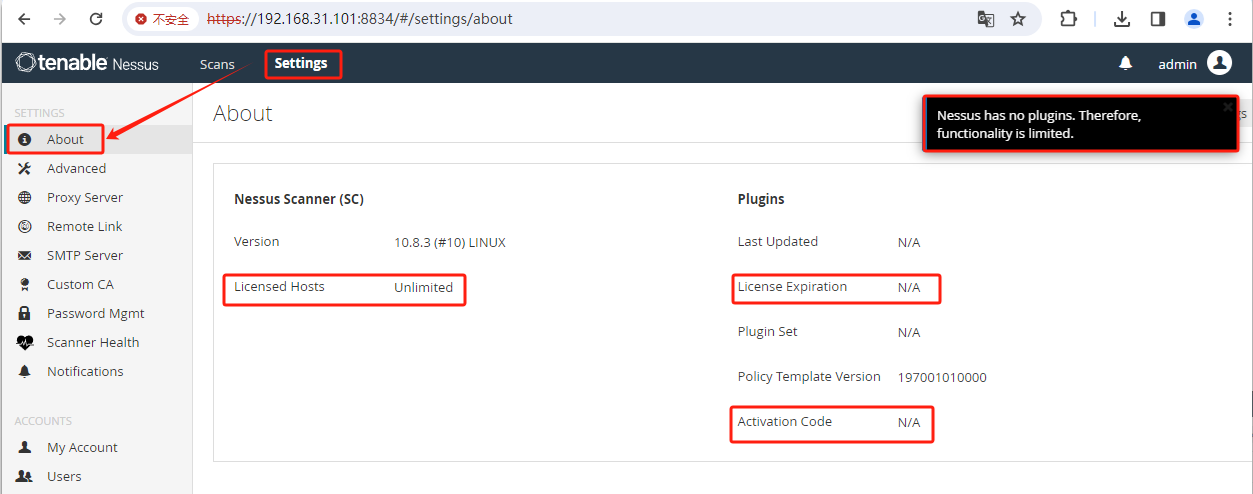This screenshot has height=494, width=1253.
Task: Click the Proxy Server globe icon
Action: 25,197
